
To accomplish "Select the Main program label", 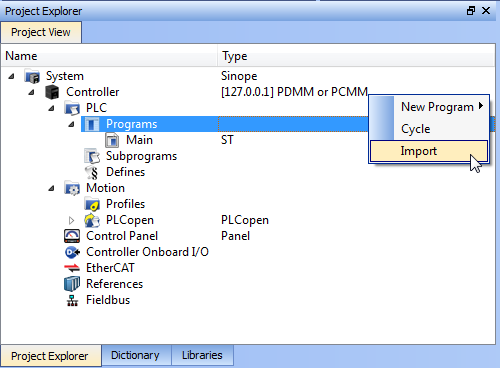I will [x=139, y=140].
